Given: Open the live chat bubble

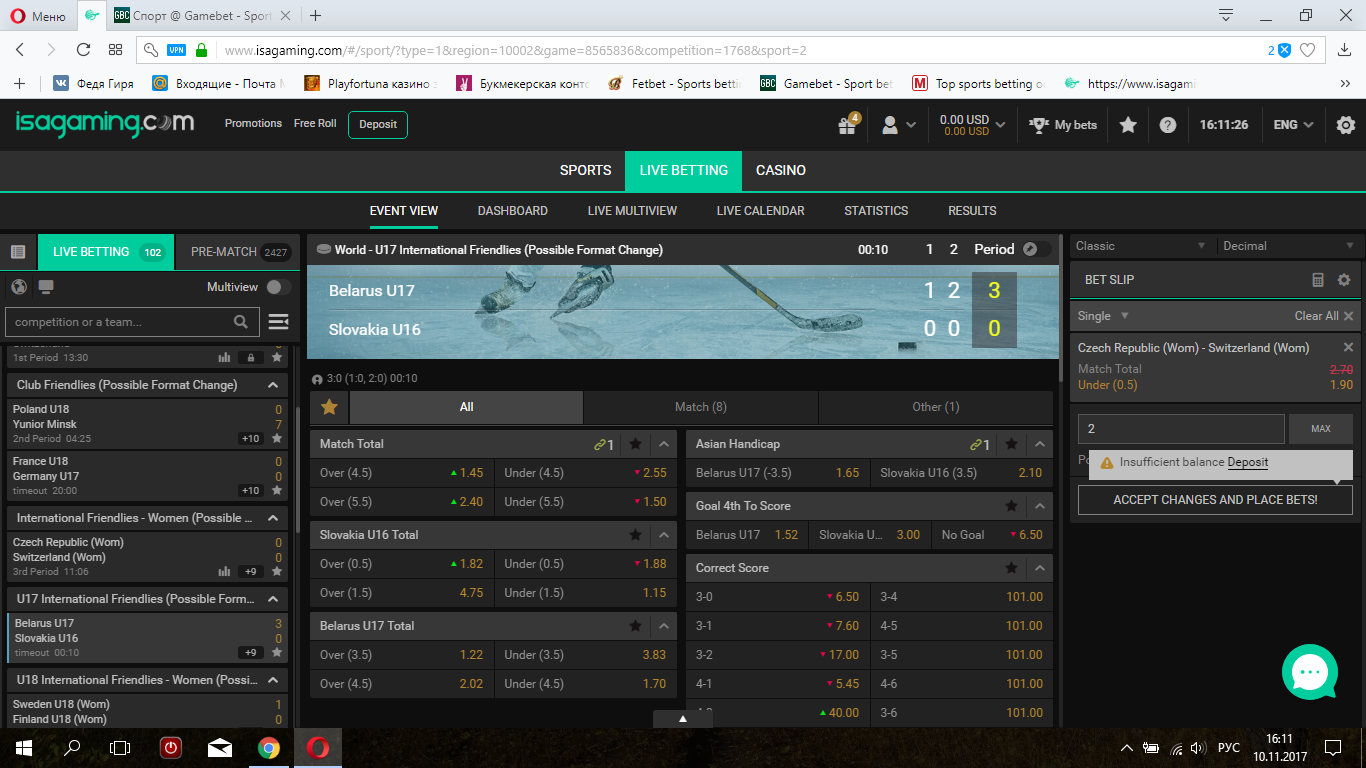Looking at the screenshot, I should pyautogui.click(x=1309, y=672).
